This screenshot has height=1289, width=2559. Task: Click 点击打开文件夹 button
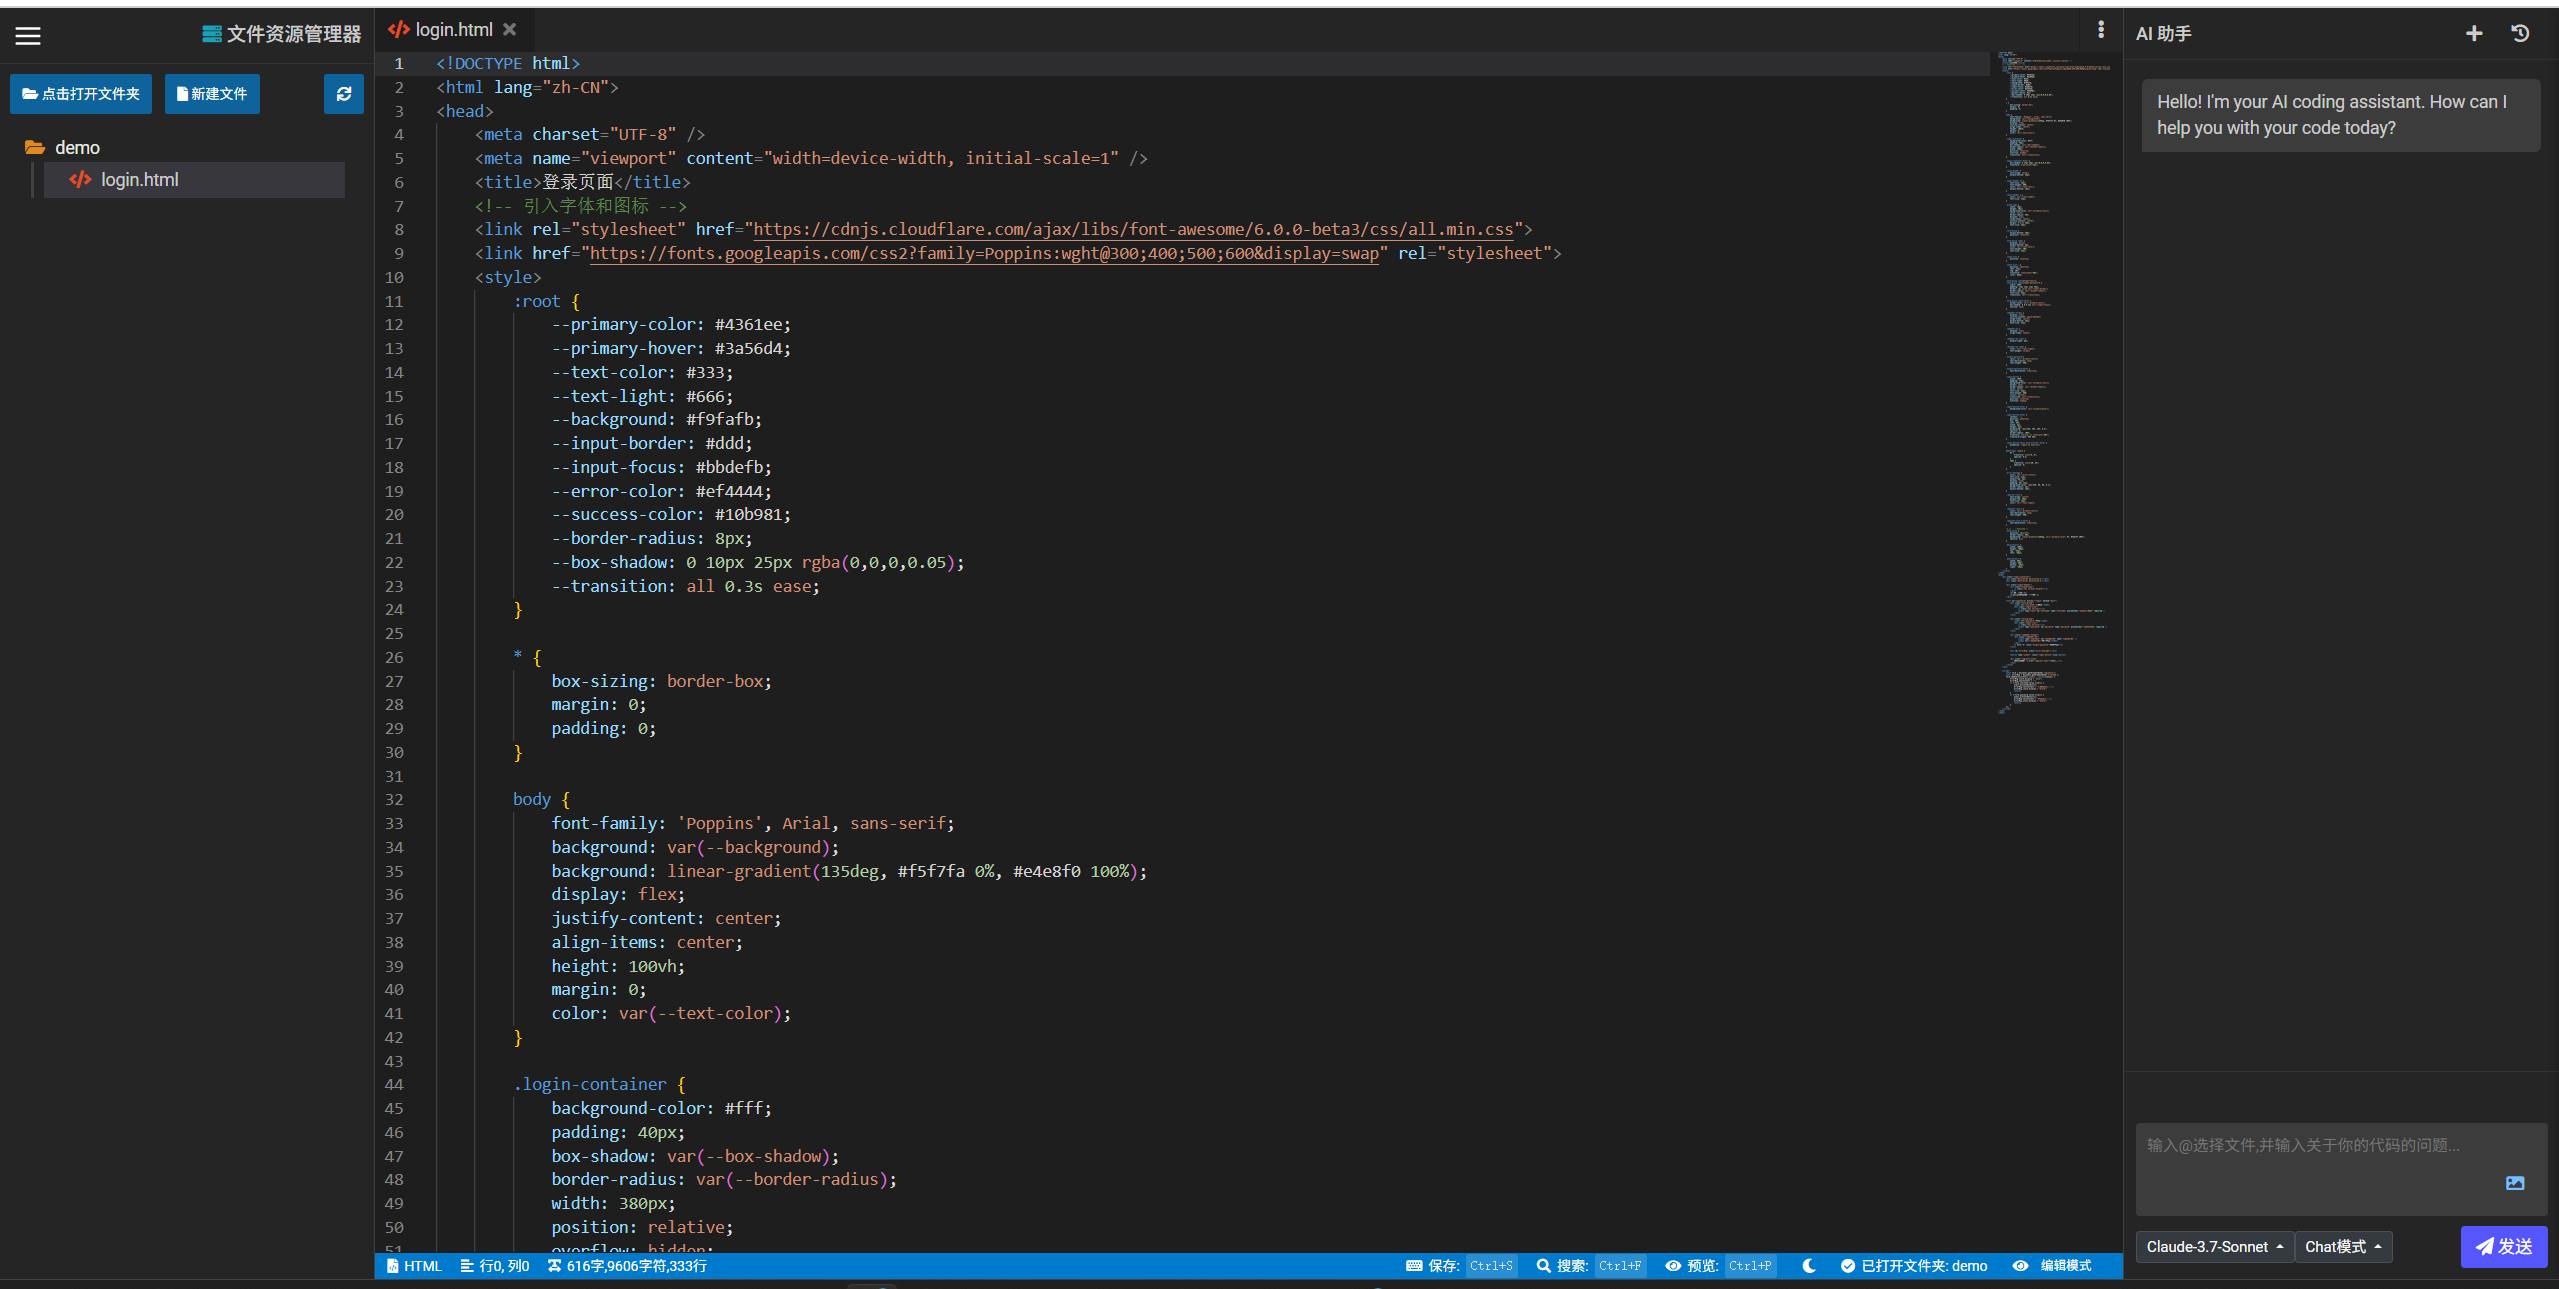point(81,94)
